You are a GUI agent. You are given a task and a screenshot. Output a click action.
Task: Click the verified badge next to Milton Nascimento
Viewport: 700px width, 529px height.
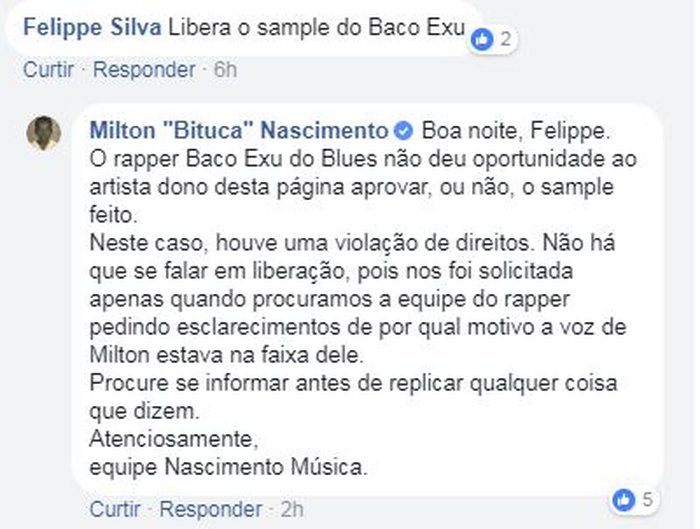[x=404, y=131]
